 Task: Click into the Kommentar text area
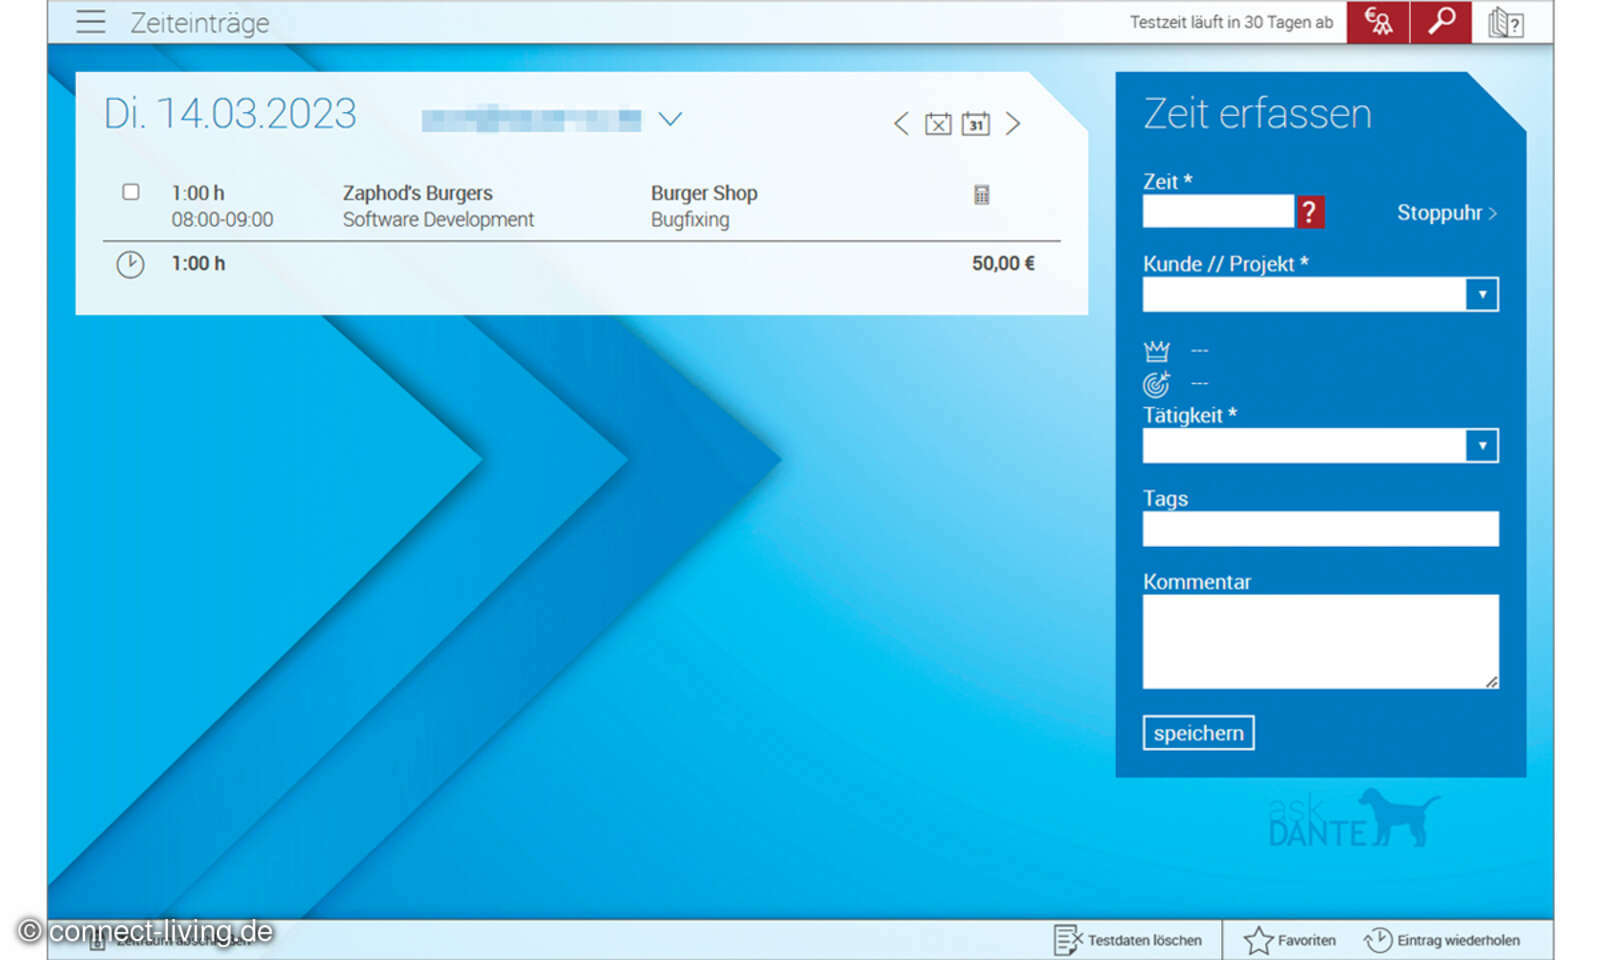tap(1319, 641)
